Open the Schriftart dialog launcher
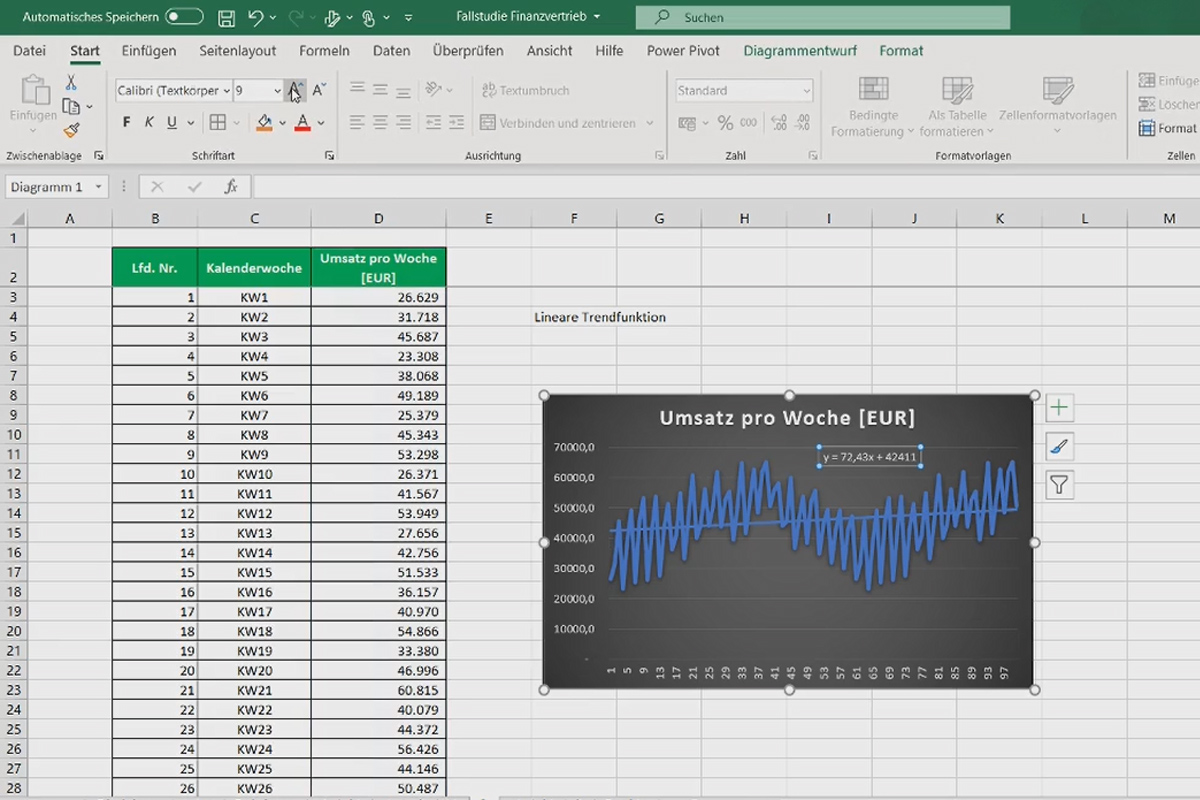The height and width of the screenshot is (800, 1200). click(x=330, y=156)
